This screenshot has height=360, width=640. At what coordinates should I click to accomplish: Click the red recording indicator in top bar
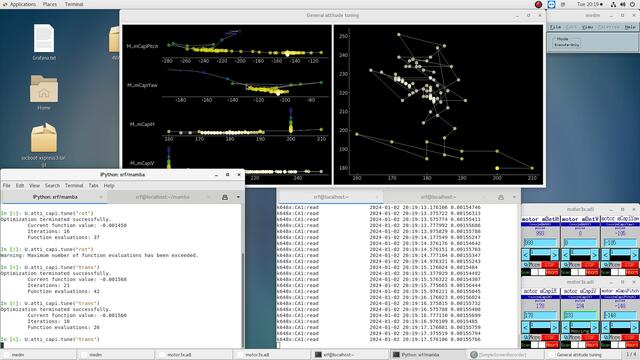[x=538, y=4]
